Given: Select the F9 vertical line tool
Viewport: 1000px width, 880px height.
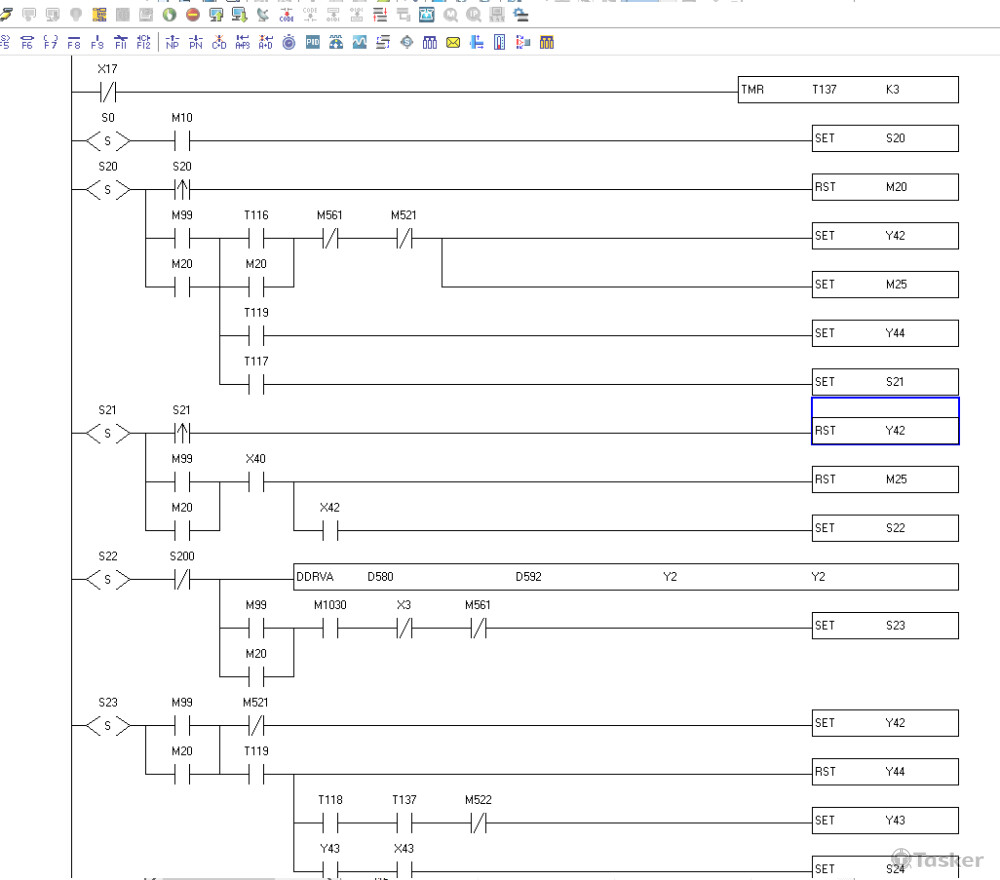Looking at the screenshot, I should tap(97, 43).
